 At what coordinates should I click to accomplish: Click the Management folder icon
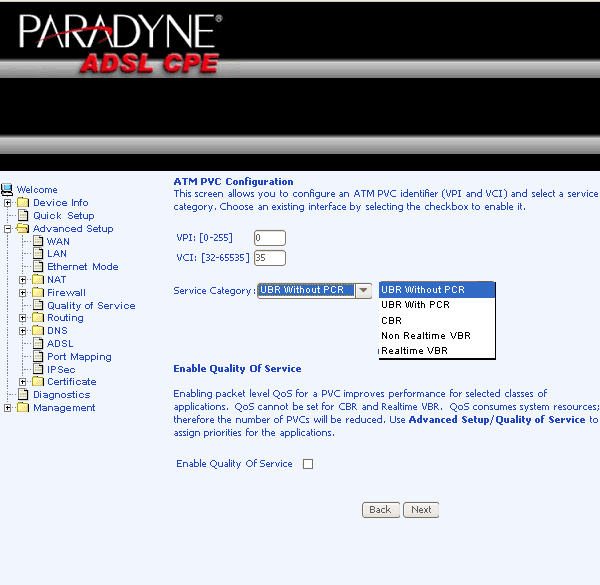coord(23,407)
